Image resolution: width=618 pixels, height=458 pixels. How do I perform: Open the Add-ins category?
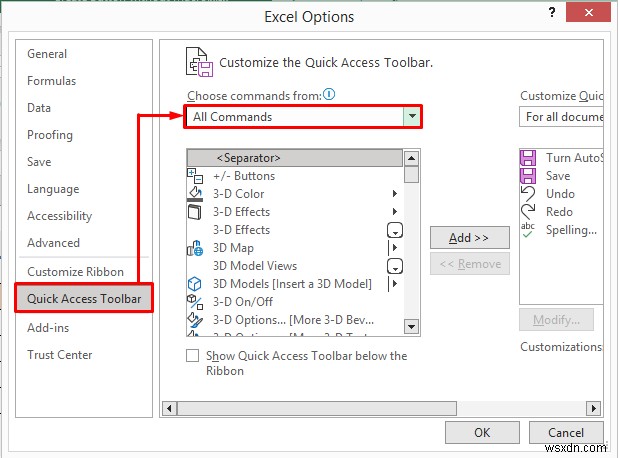coord(48,328)
